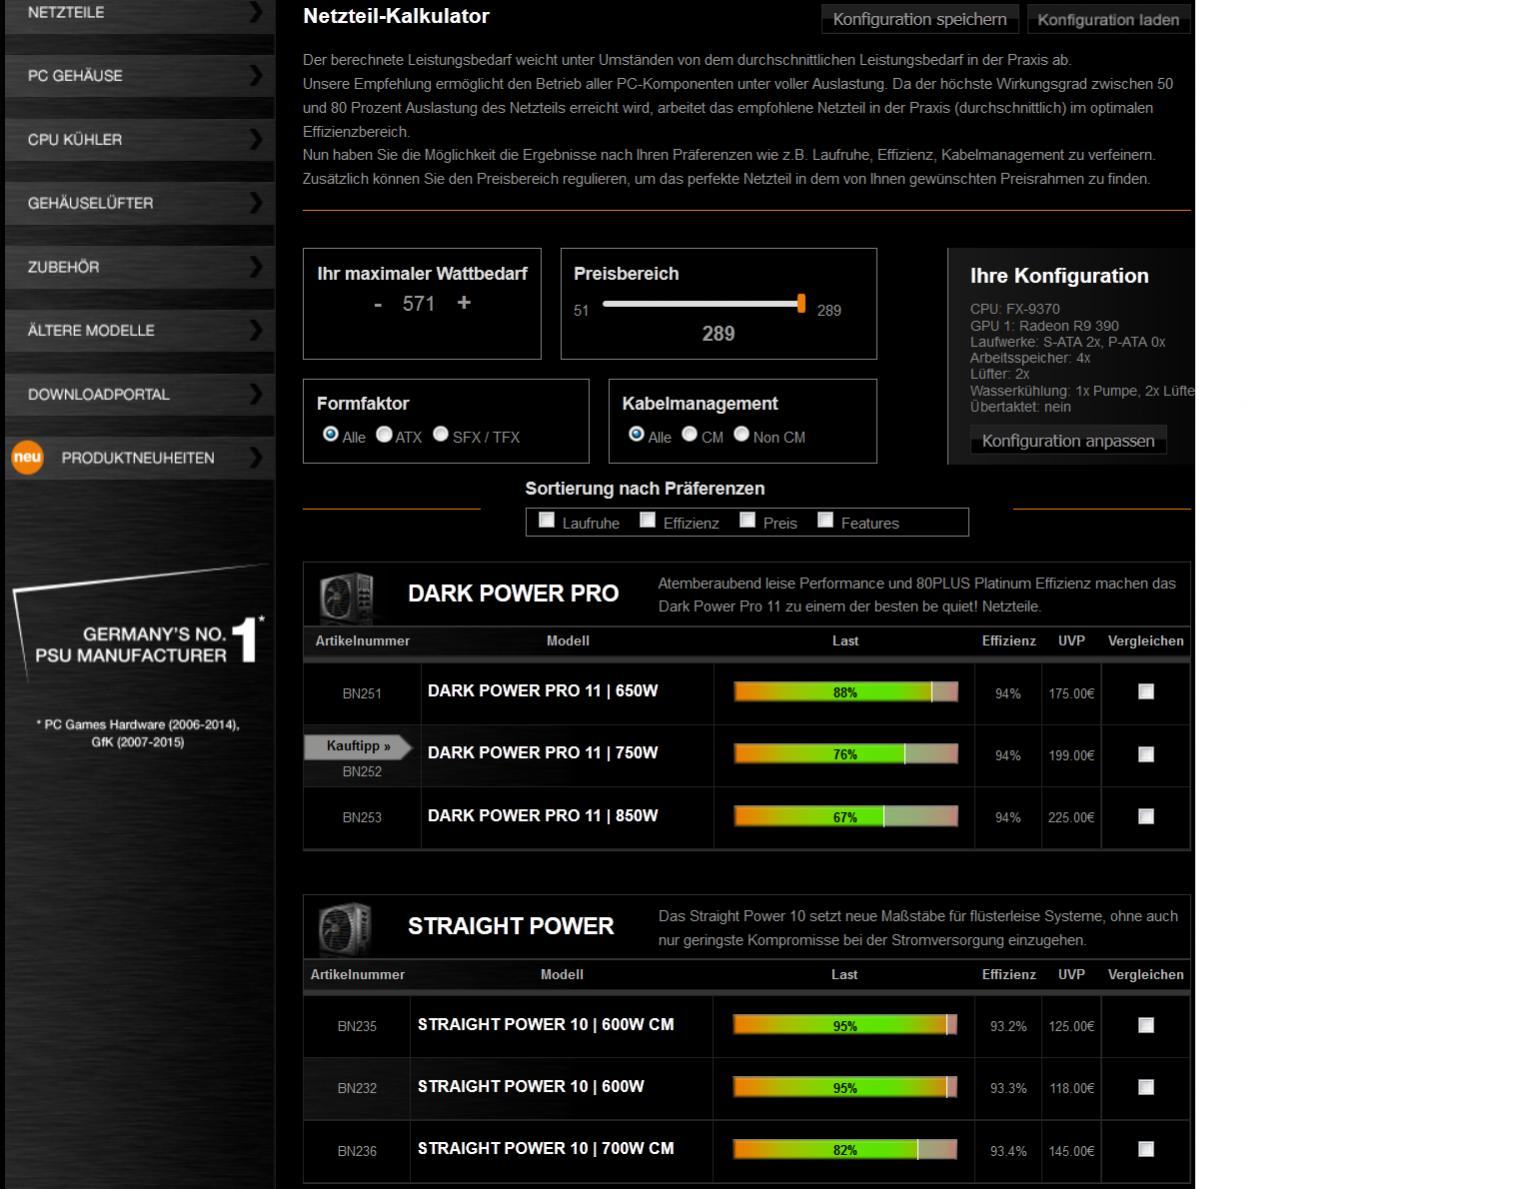Viewport: 1535px width, 1189px height.
Task: Expand the Zubehör chevron
Action: tap(256, 267)
